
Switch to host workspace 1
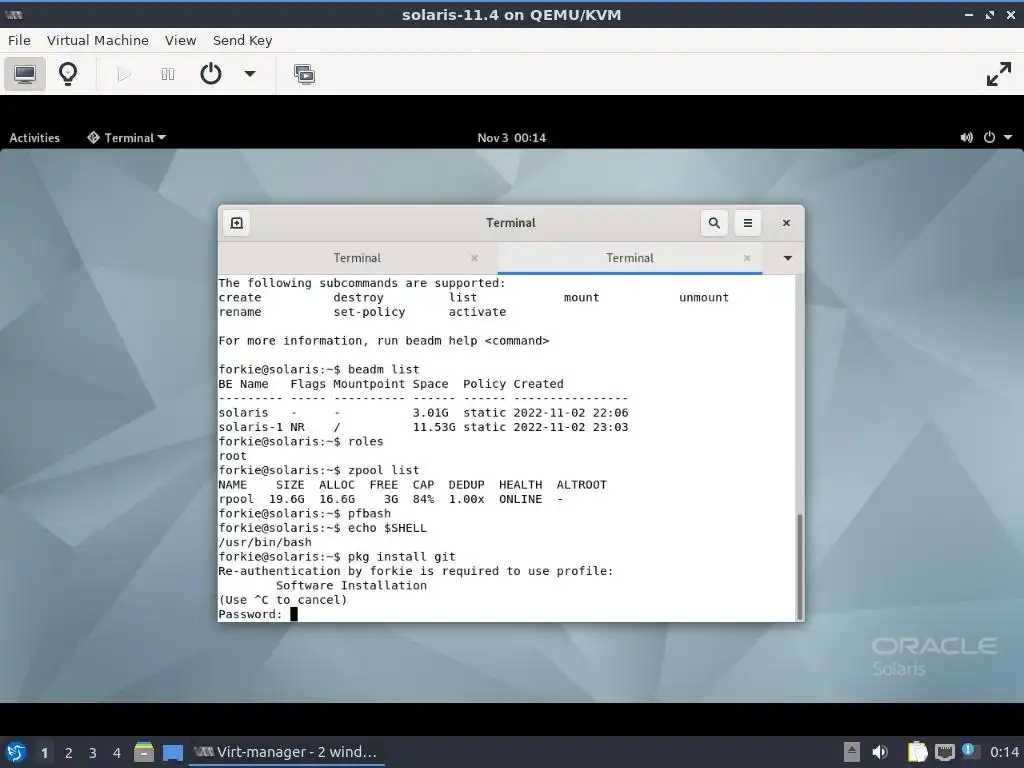click(x=44, y=753)
